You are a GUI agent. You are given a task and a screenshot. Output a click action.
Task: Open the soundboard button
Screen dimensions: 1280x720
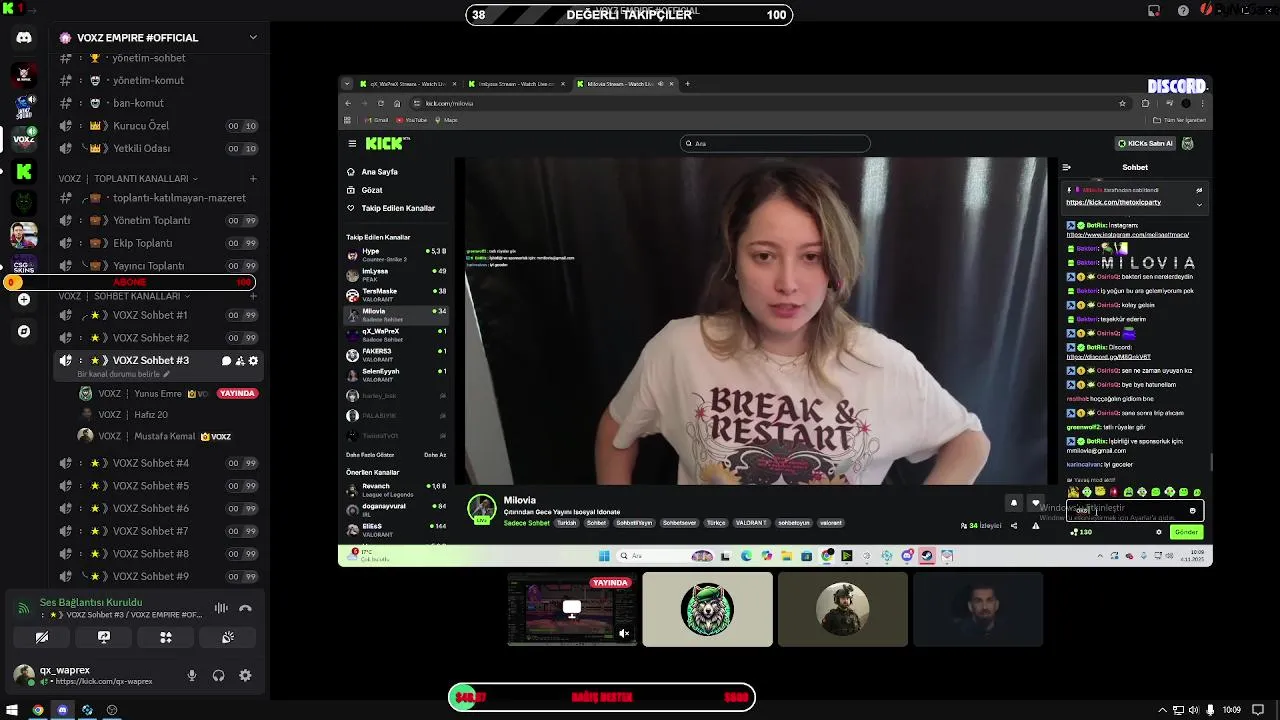point(228,637)
